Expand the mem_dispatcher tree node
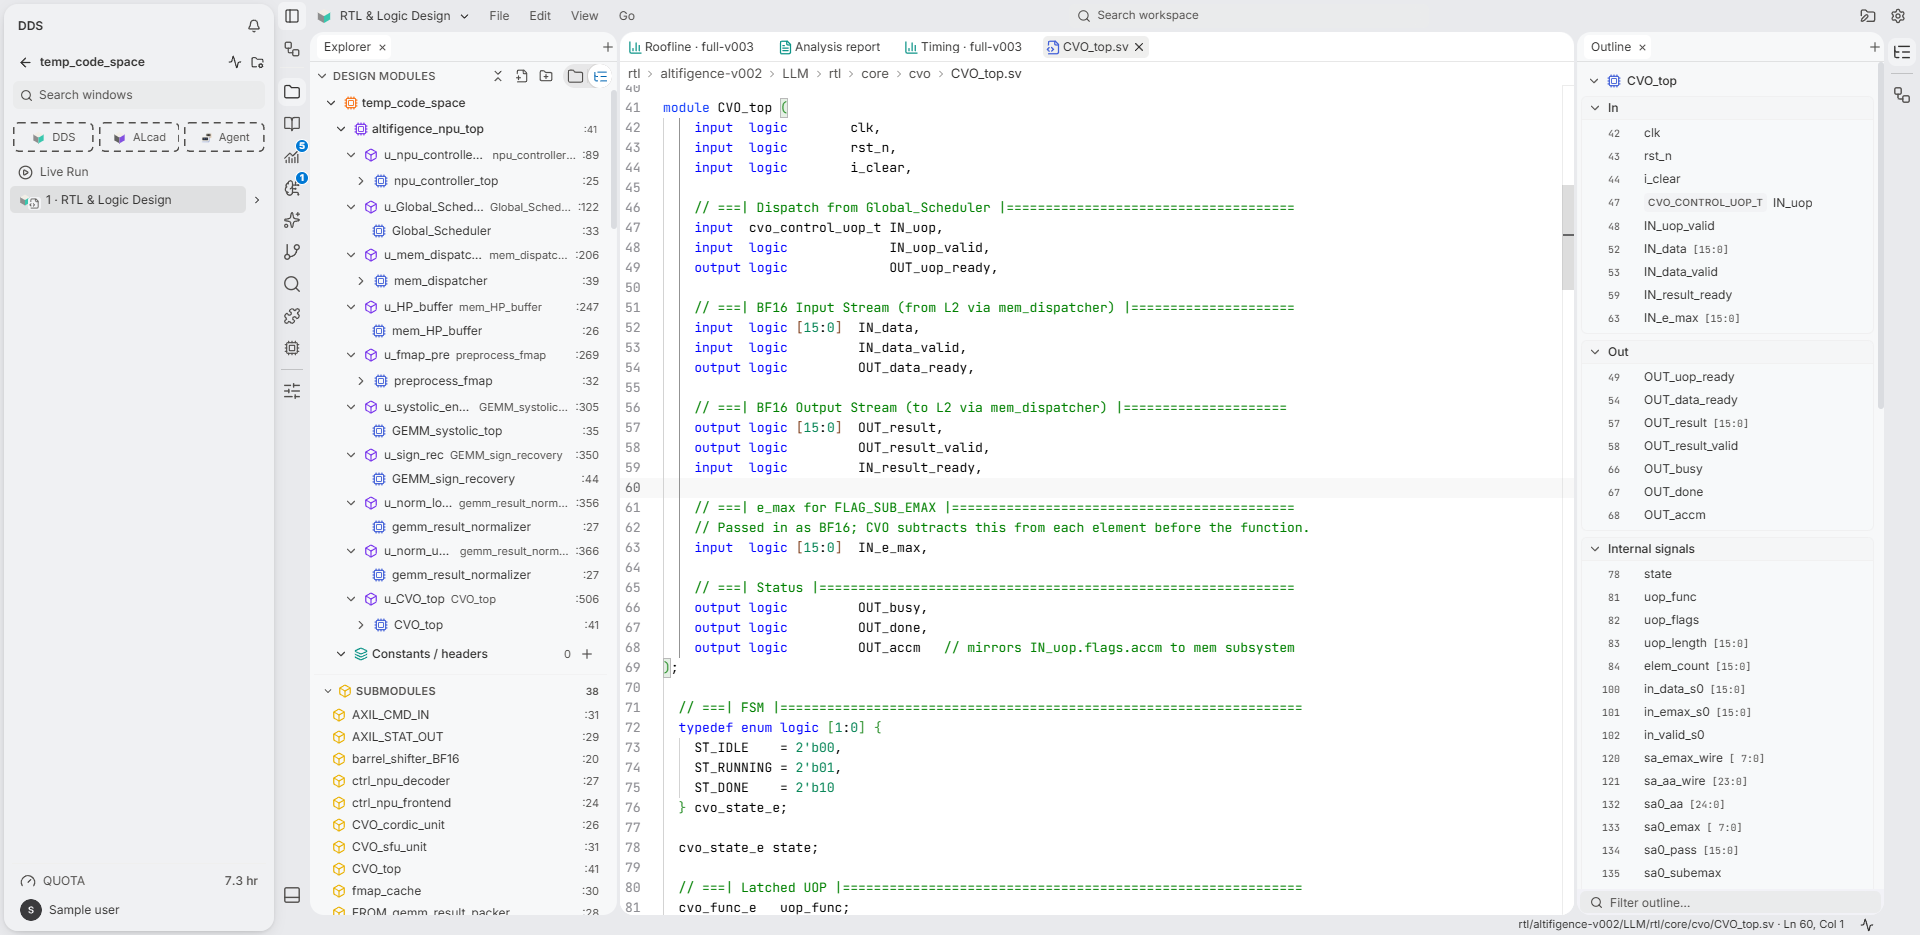This screenshot has height=935, width=1920. (x=361, y=281)
